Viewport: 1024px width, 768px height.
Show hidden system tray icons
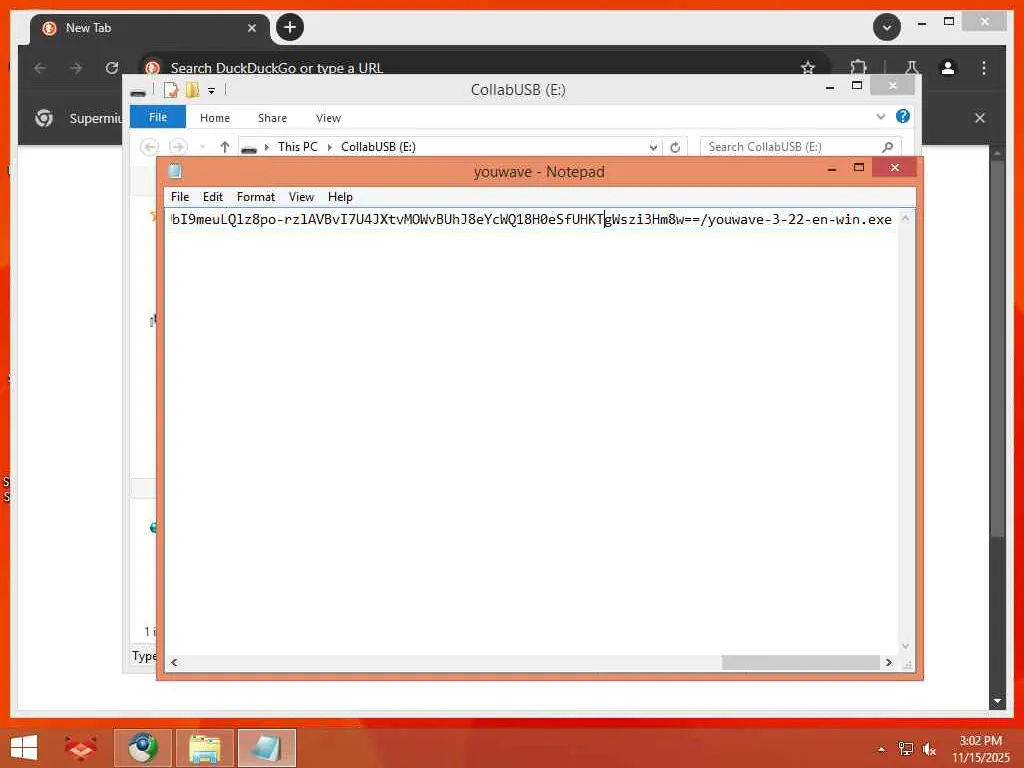click(x=881, y=749)
